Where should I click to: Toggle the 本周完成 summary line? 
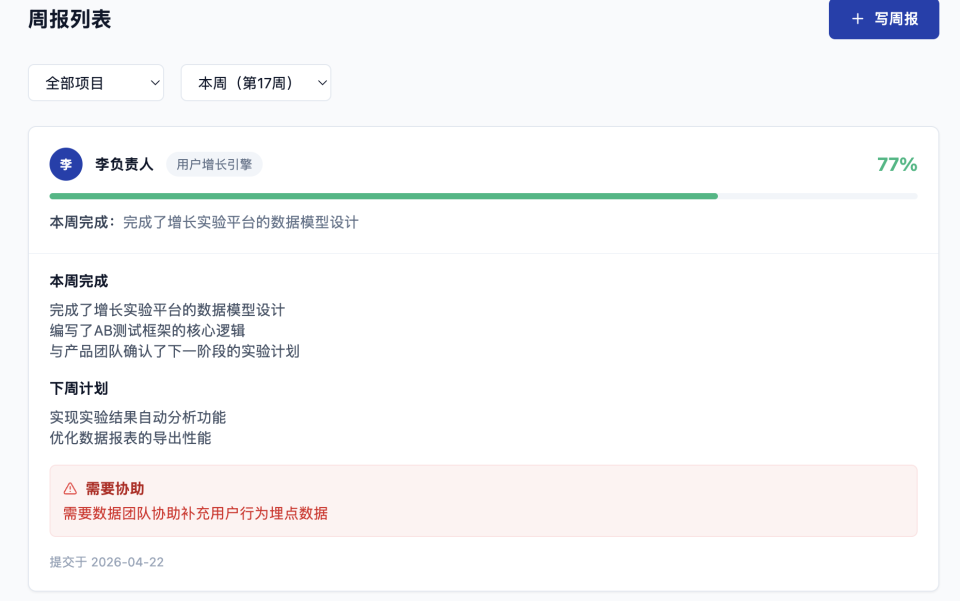click(200, 222)
